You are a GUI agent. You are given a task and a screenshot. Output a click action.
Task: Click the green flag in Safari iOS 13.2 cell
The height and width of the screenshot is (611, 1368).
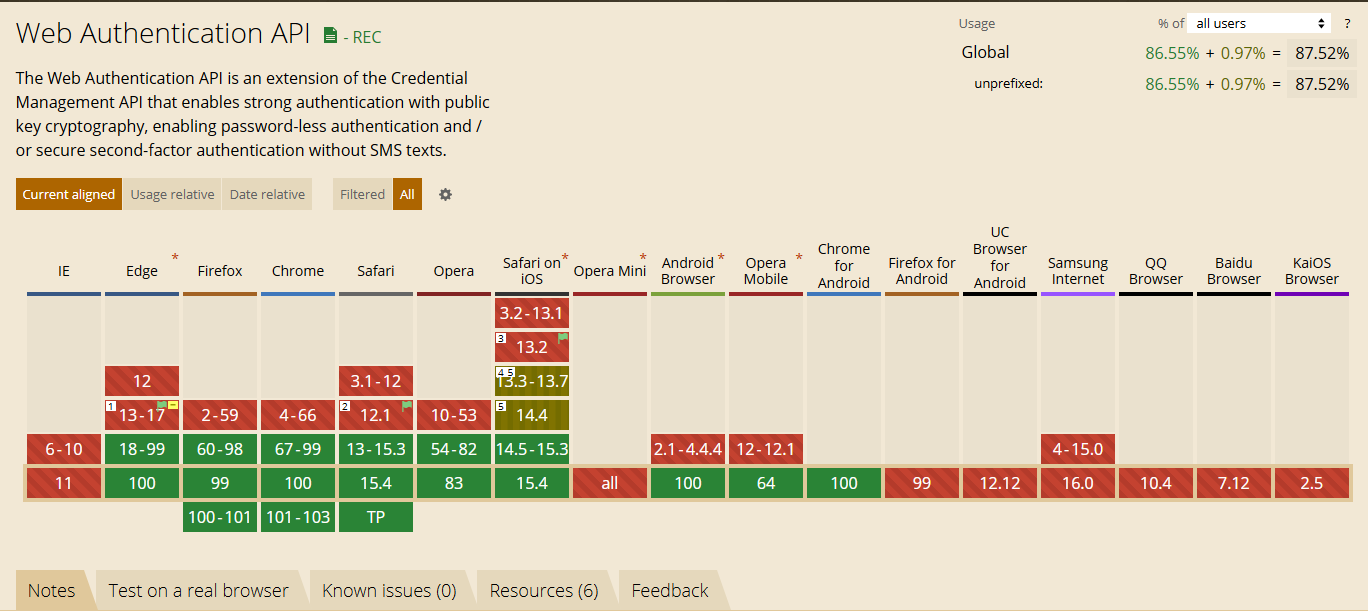(x=562, y=339)
